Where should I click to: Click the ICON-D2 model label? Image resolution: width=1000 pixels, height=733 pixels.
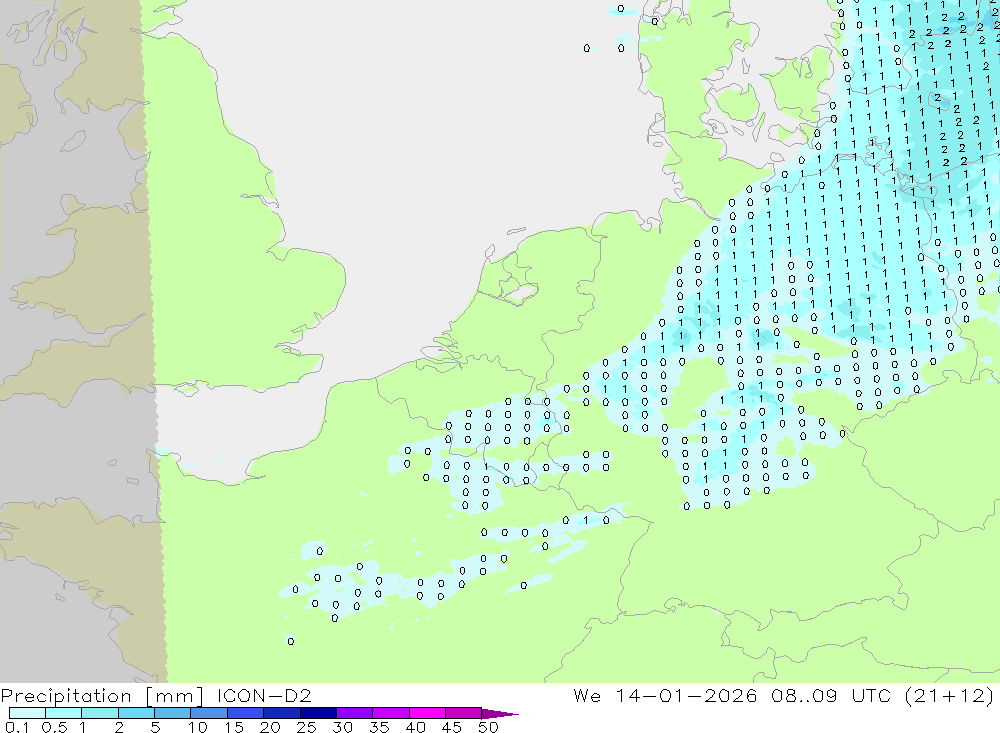point(264,695)
